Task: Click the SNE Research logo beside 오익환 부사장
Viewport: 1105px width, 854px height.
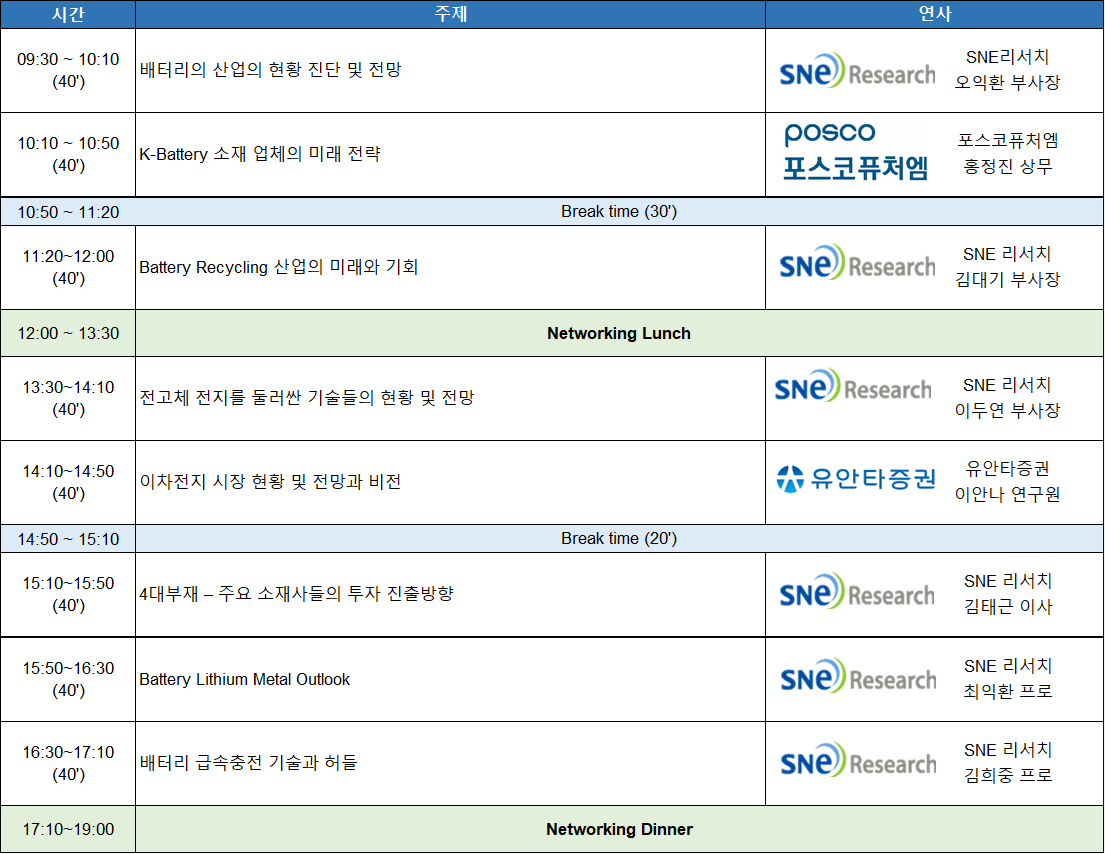Action: coord(857,70)
